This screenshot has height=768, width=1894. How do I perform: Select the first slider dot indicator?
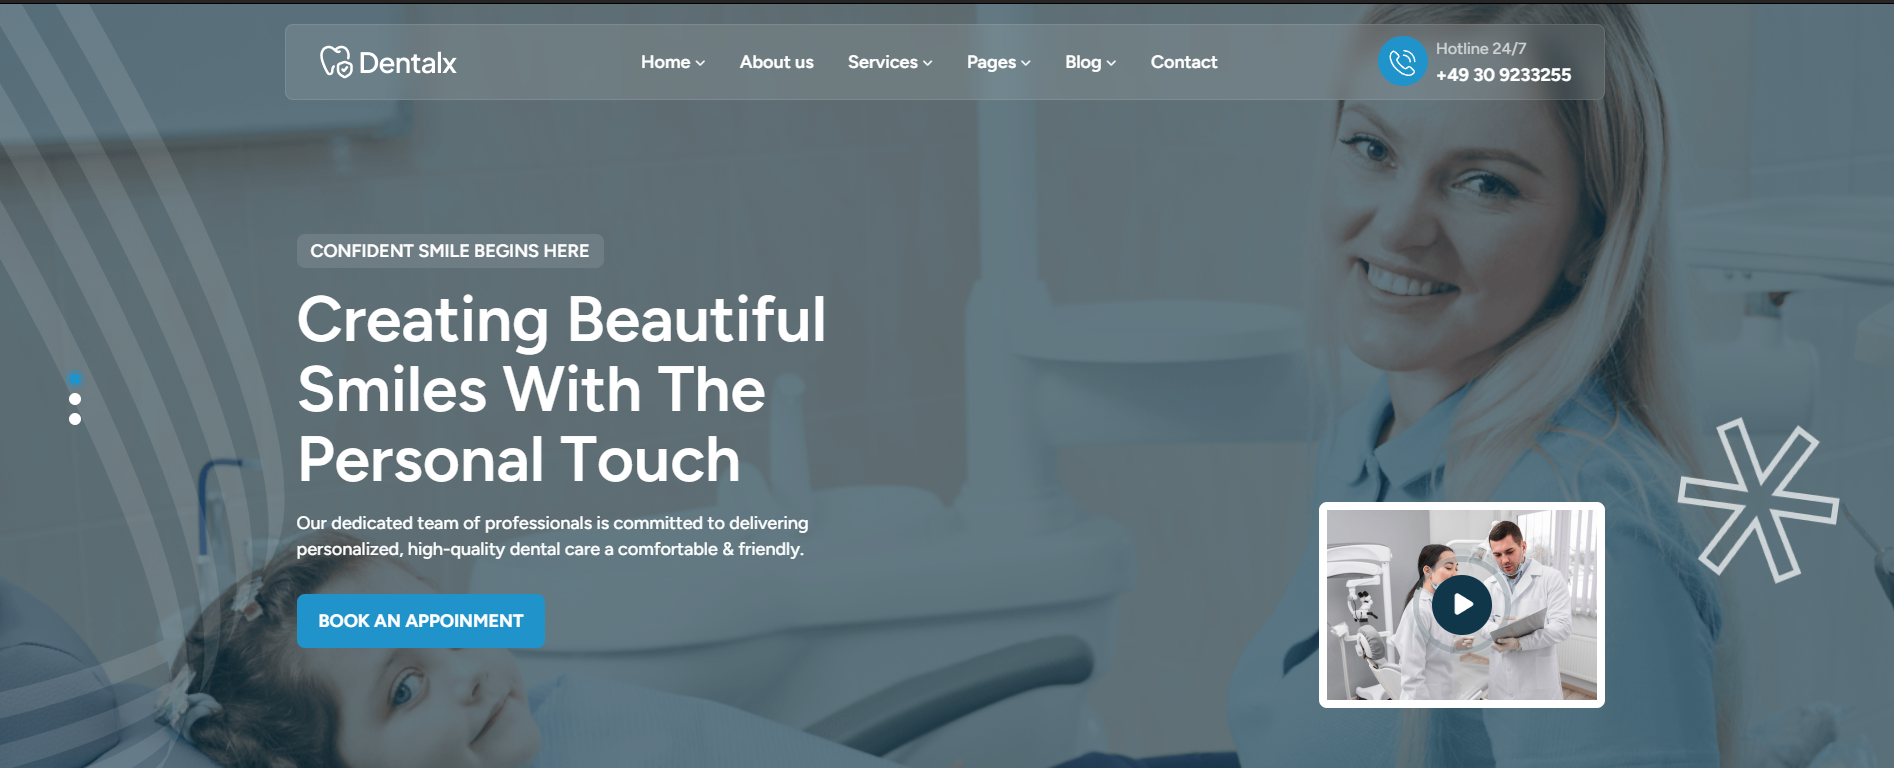(x=75, y=379)
